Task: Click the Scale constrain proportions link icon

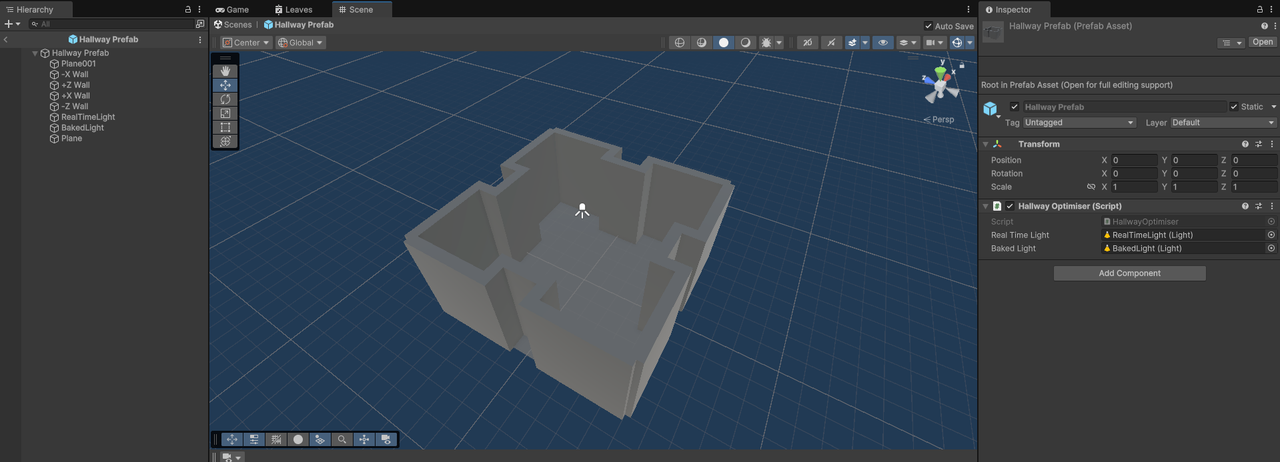Action: click(1091, 187)
